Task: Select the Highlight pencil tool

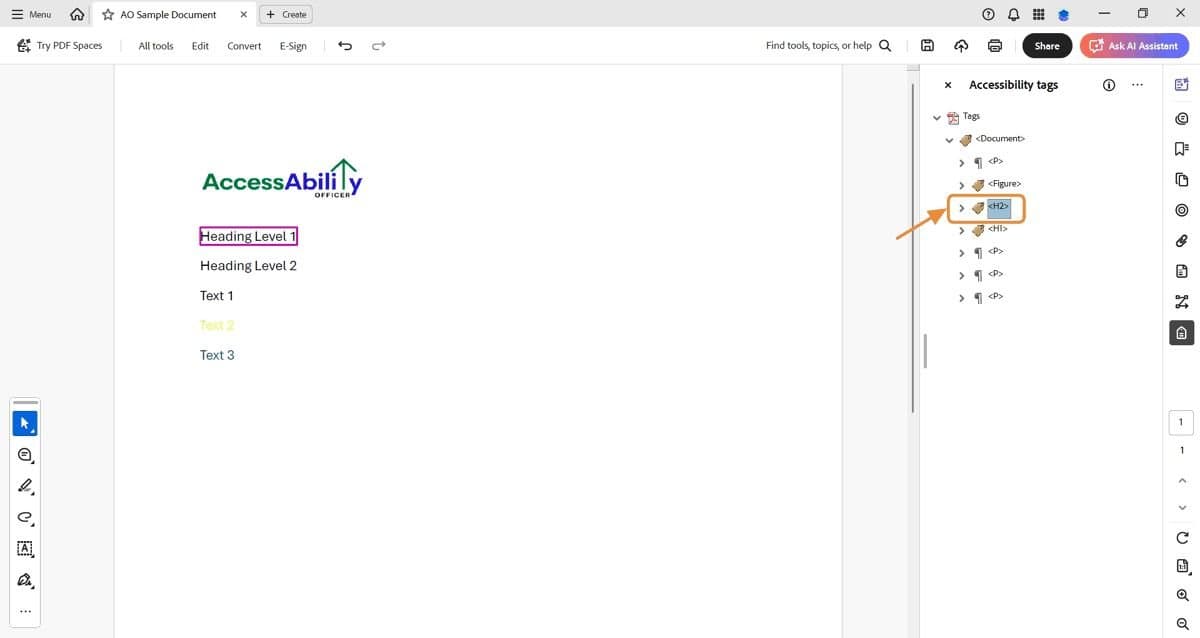Action: (x=24, y=486)
